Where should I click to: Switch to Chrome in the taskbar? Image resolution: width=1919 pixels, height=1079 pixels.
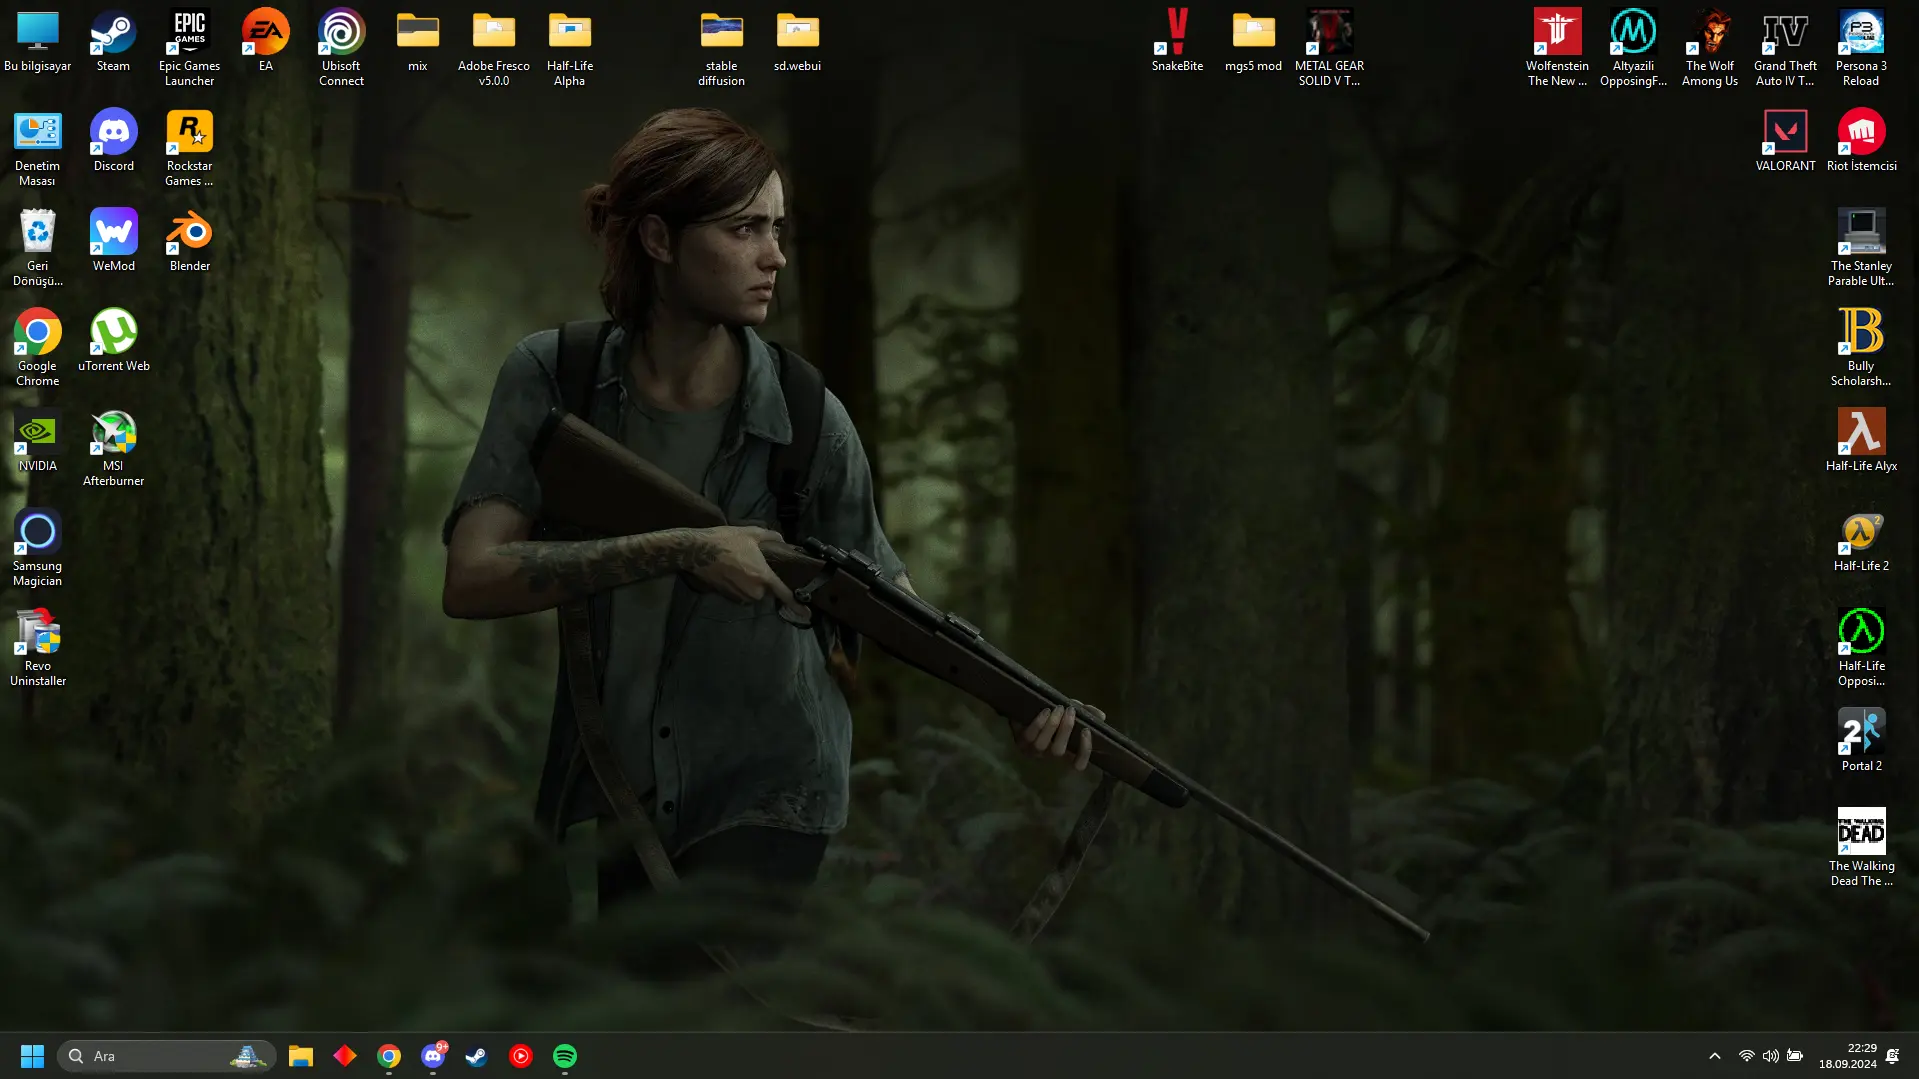[x=389, y=1056]
